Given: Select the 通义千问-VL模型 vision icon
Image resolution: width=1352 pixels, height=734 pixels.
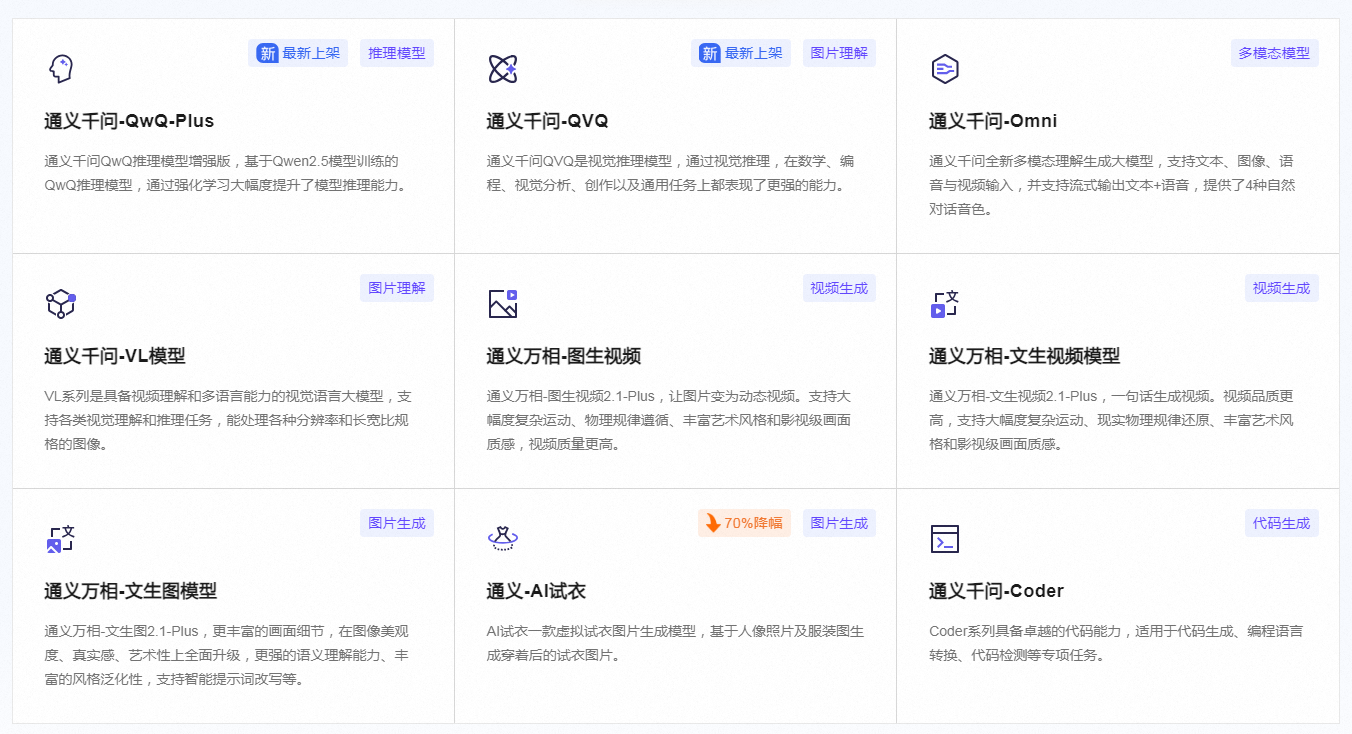Looking at the screenshot, I should [x=62, y=303].
